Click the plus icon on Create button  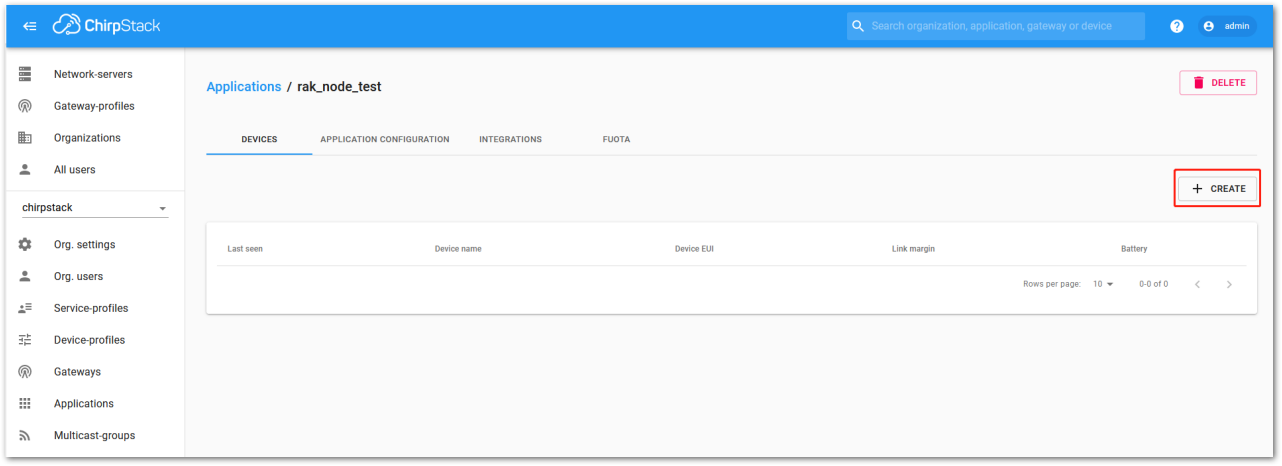pyautogui.click(x=1197, y=189)
